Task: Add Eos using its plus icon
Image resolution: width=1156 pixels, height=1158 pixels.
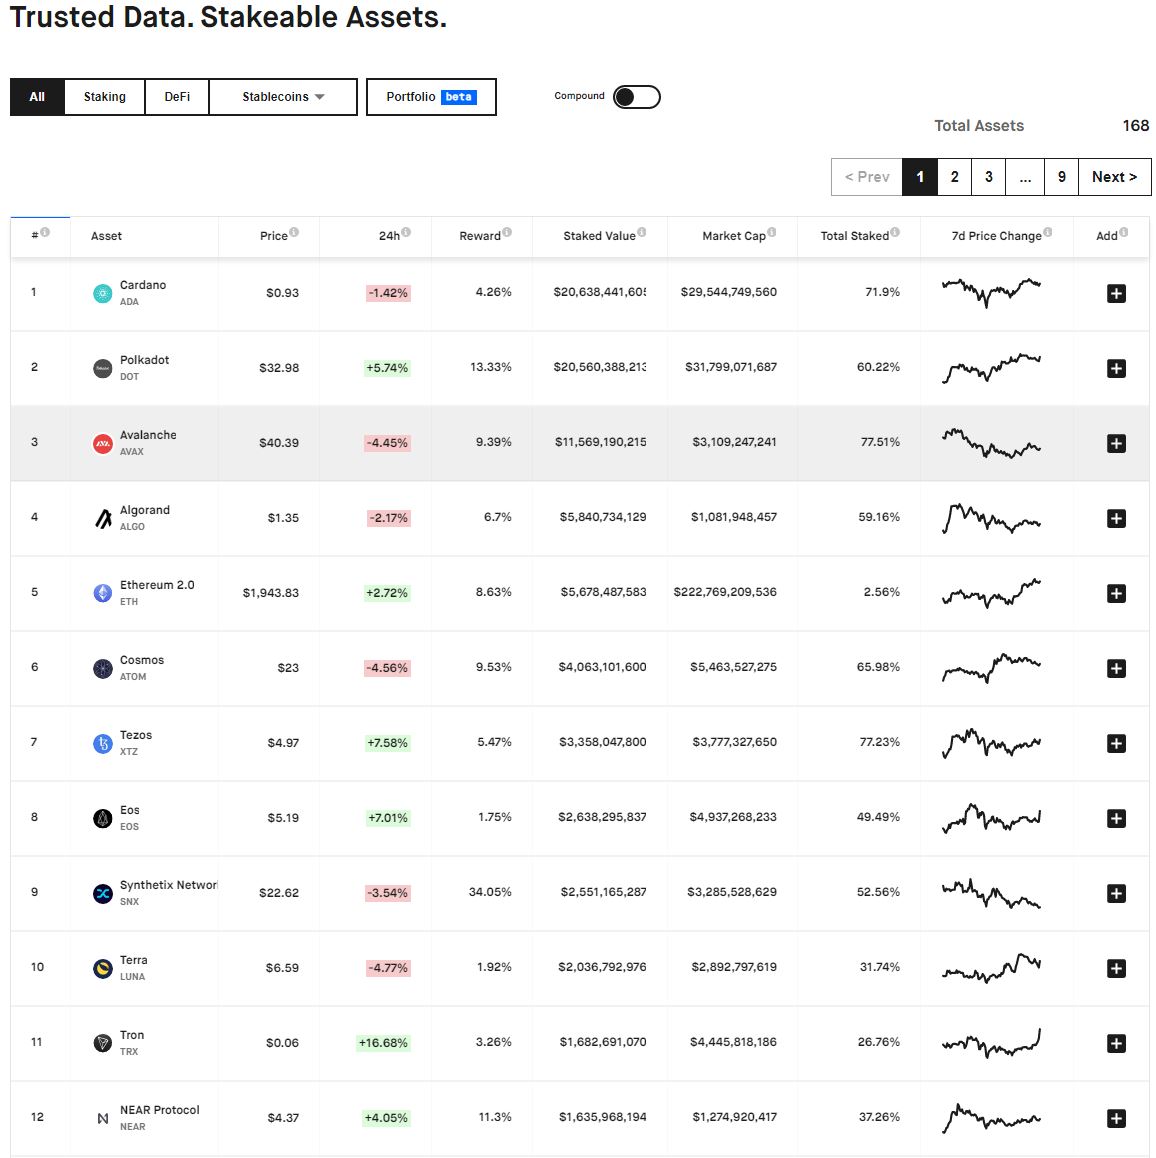Action: point(1115,818)
